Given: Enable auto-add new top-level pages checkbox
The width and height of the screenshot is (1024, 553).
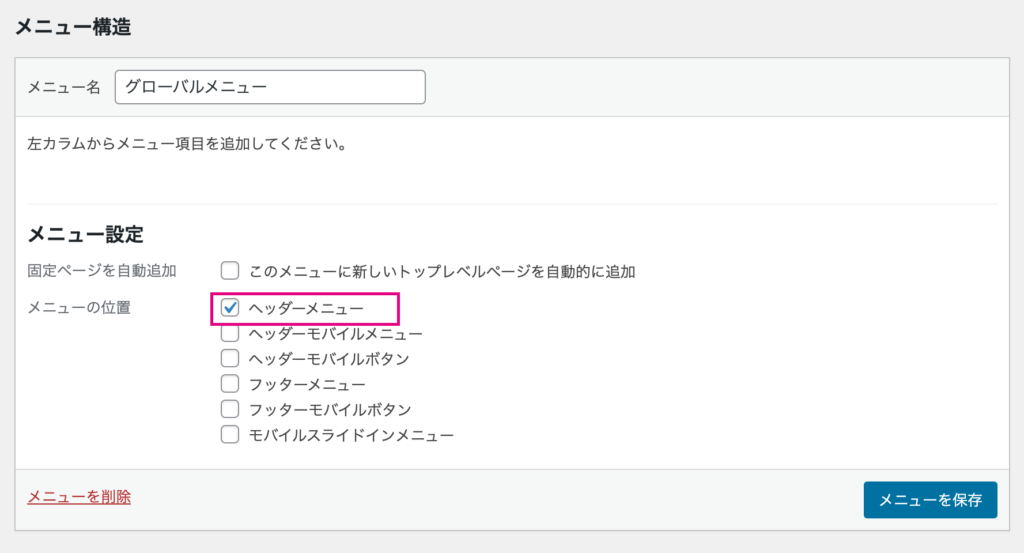Looking at the screenshot, I should coord(230,270).
